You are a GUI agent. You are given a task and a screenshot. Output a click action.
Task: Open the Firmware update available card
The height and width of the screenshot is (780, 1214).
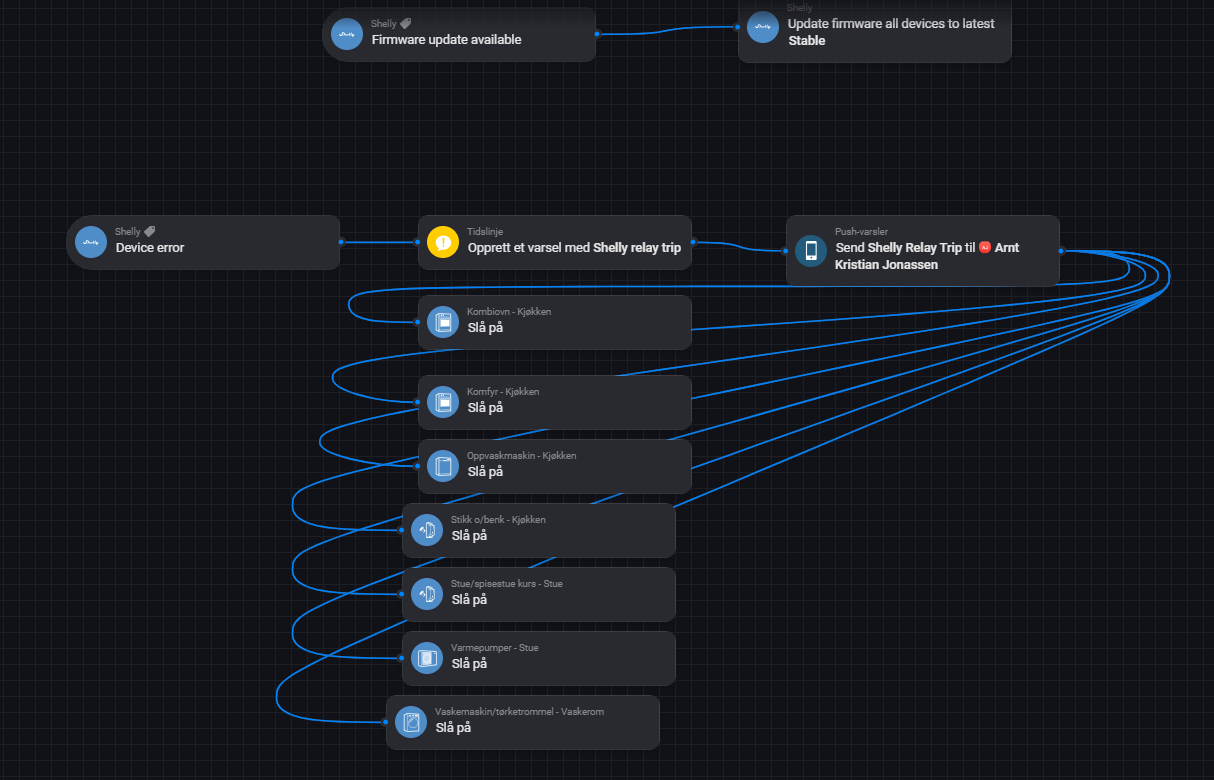click(459, 34)
